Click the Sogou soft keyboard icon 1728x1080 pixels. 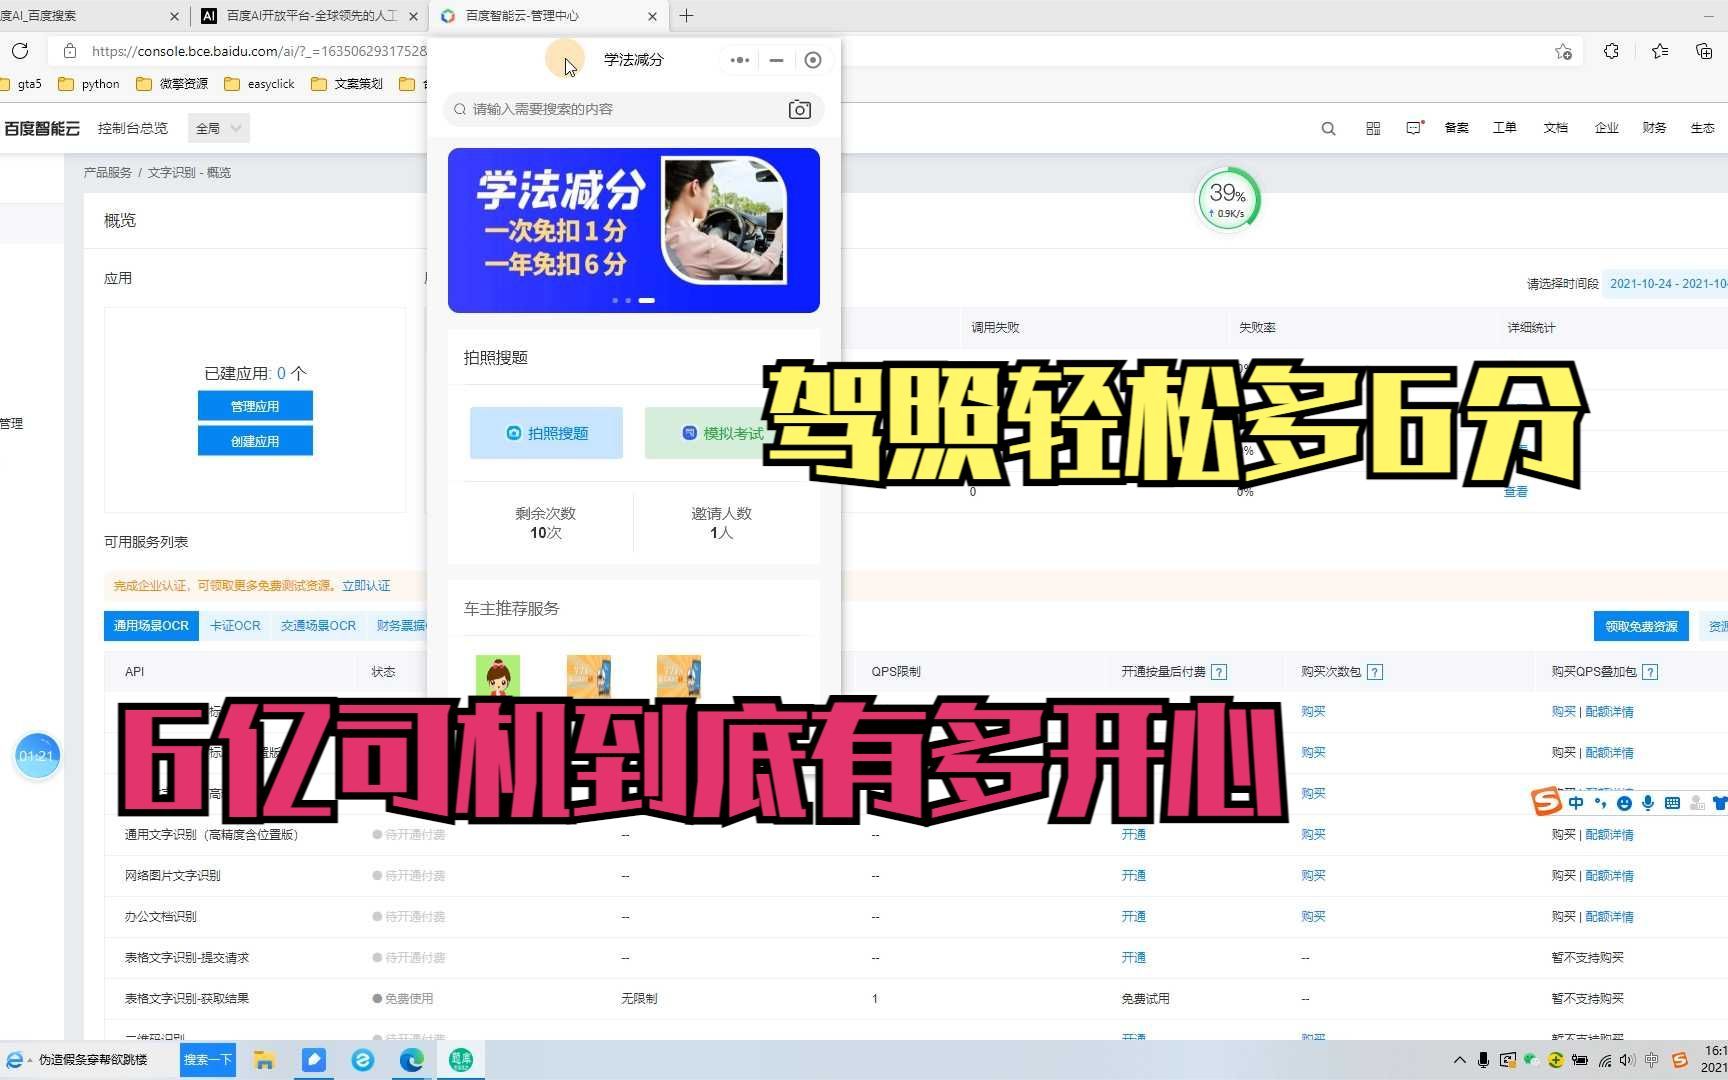point(1672,803)
